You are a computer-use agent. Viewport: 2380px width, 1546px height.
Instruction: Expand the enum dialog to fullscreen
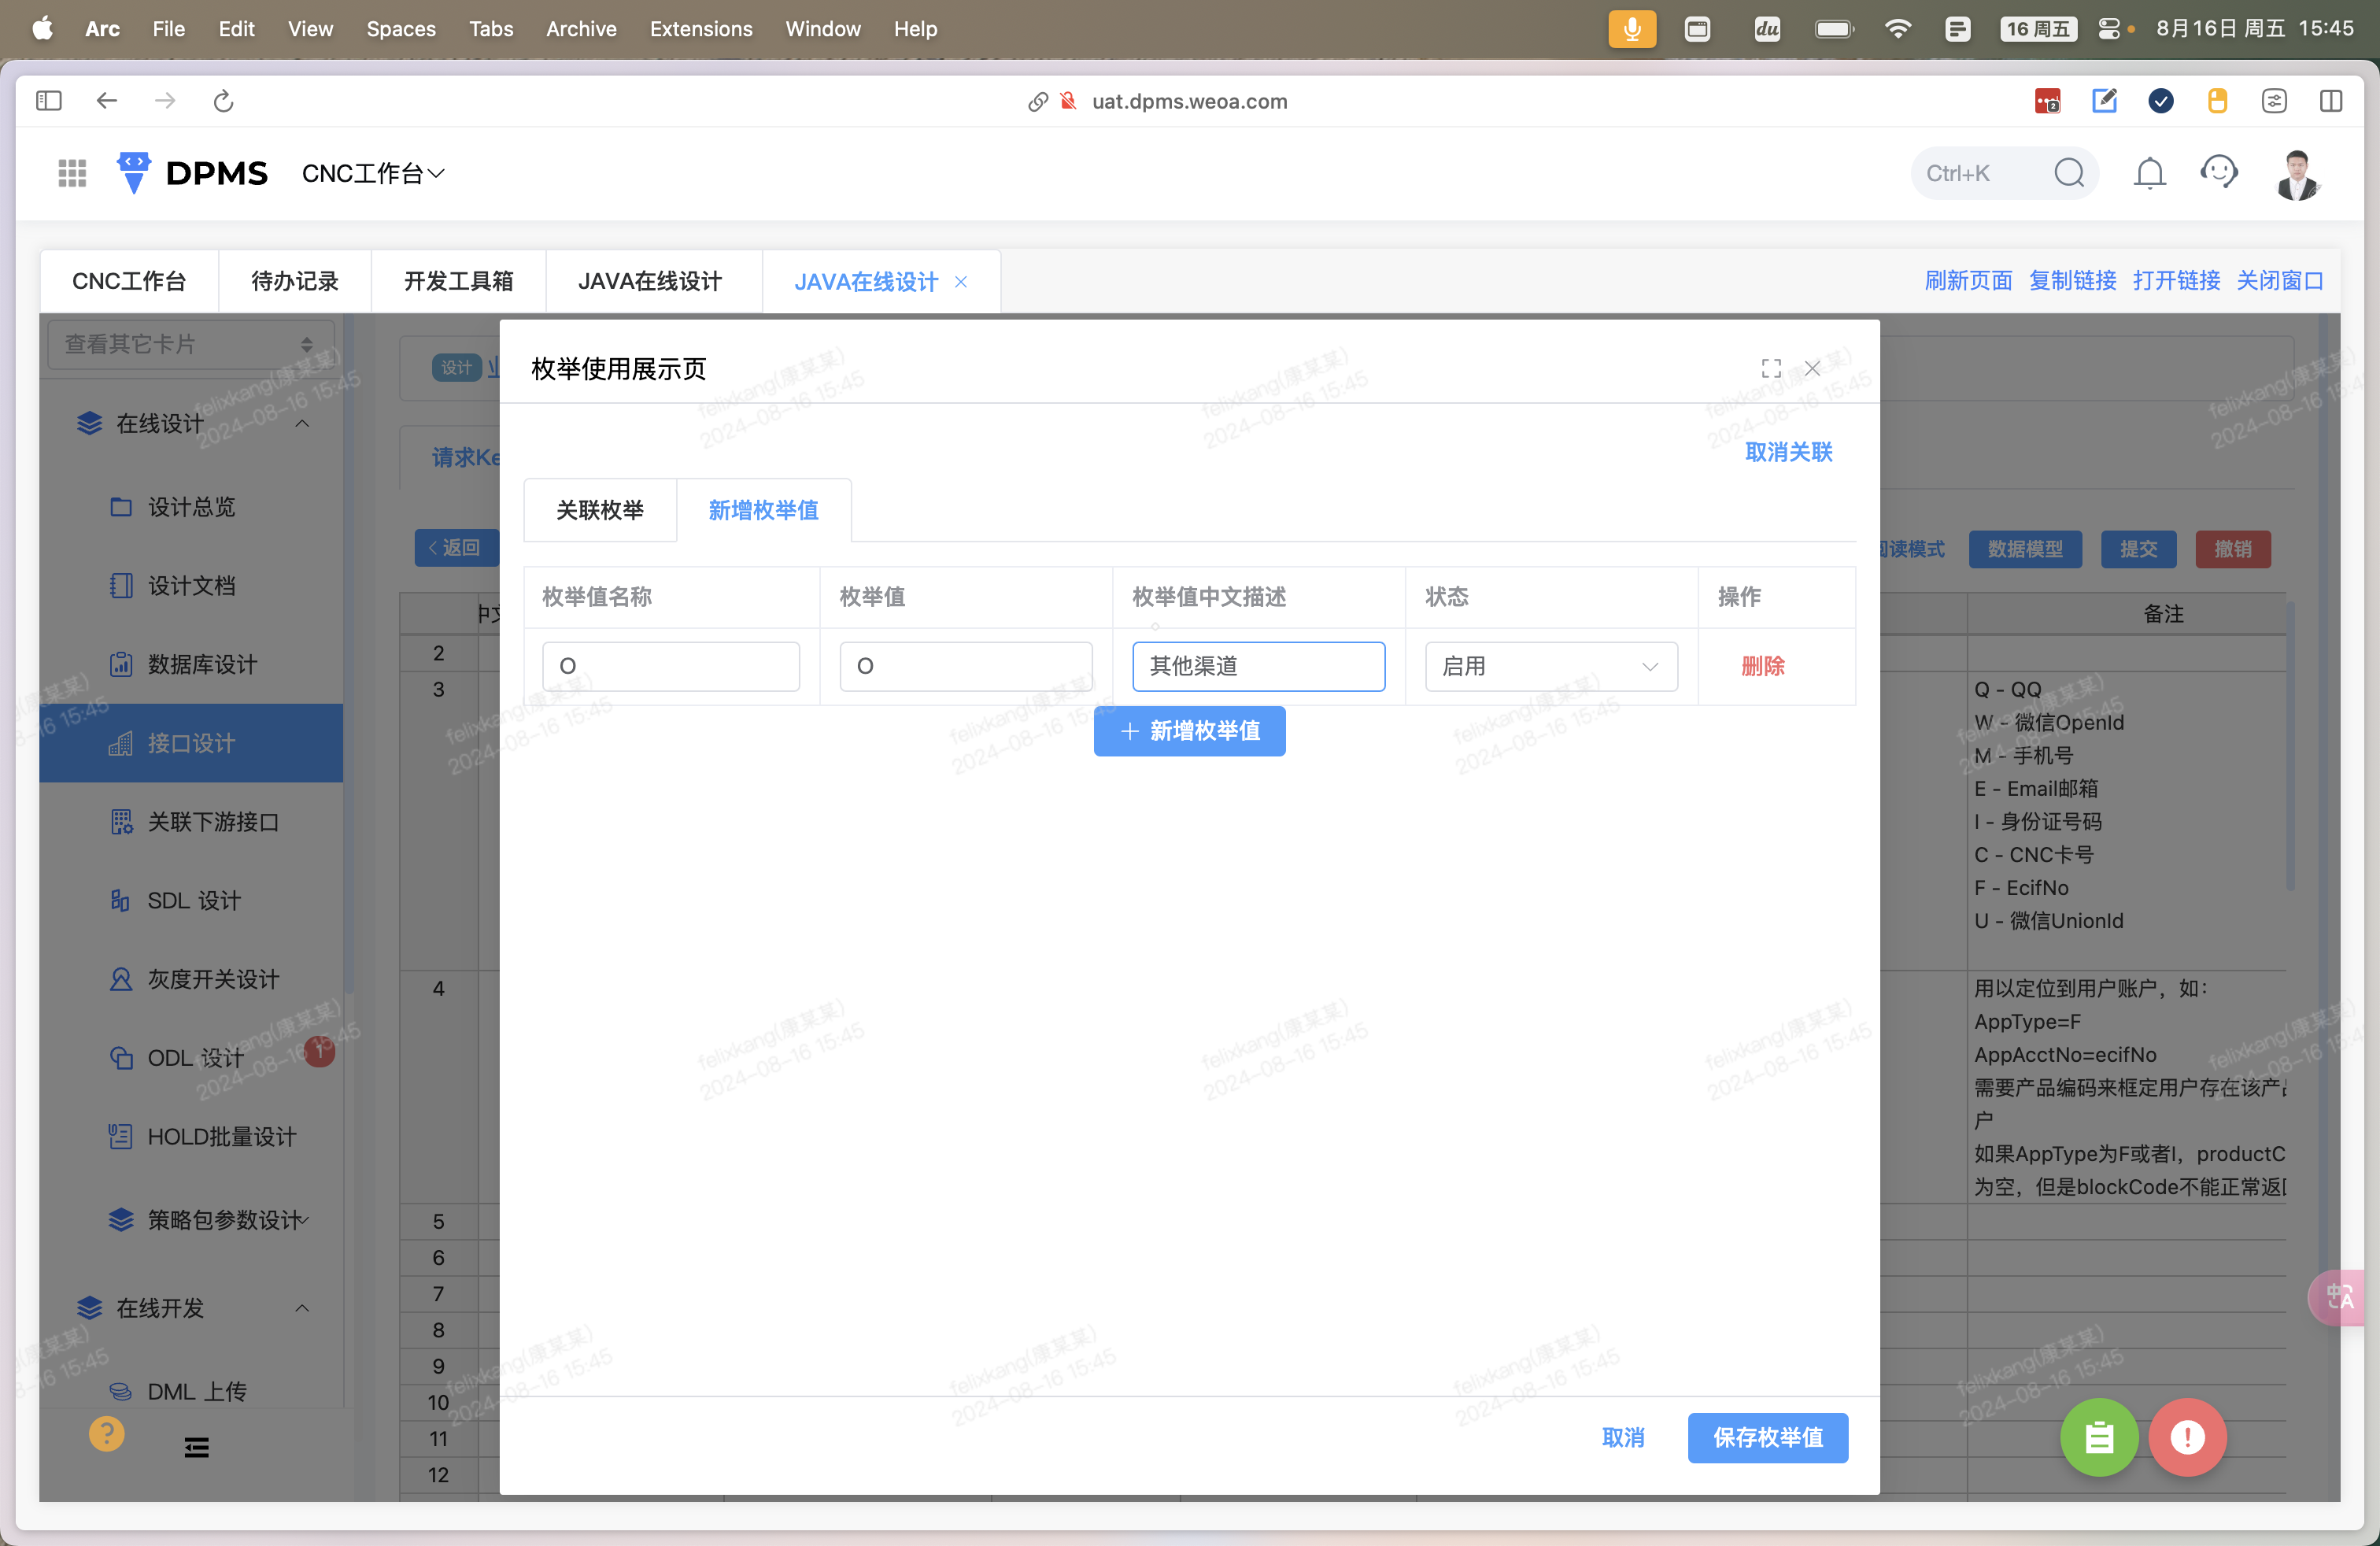point(1771,368)
